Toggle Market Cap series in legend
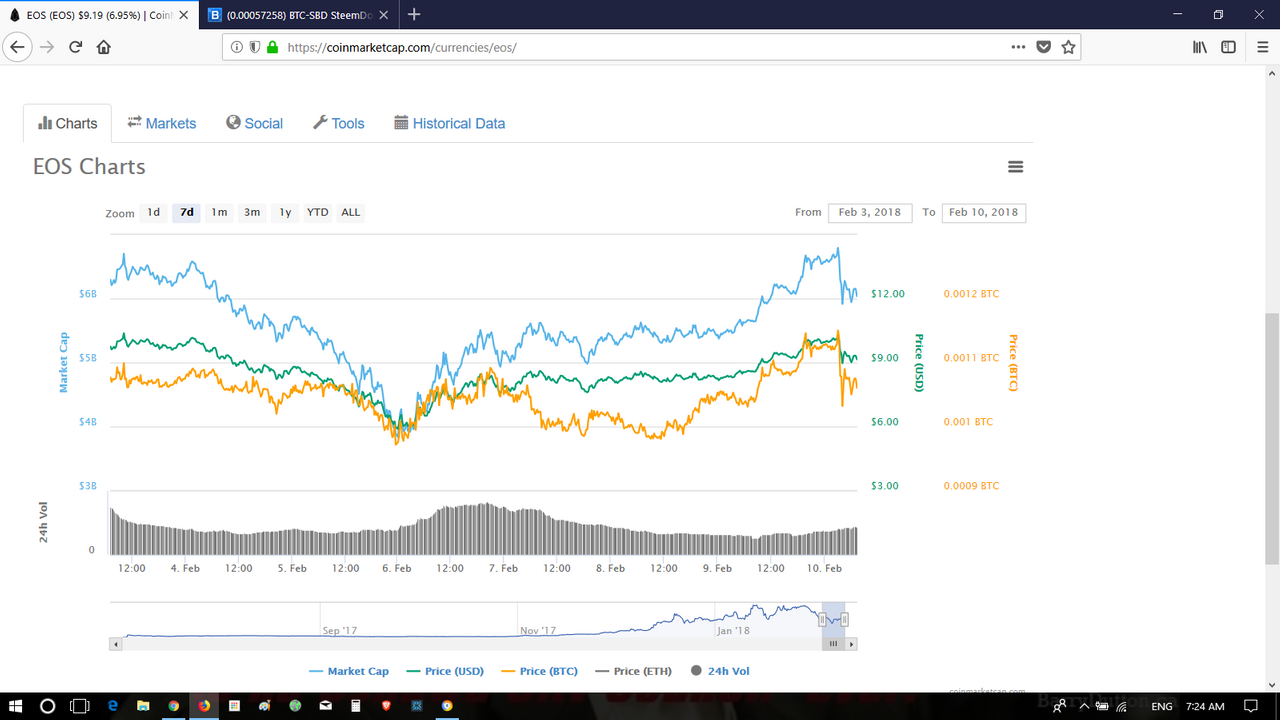Screen dimensions: 1280x720 tap(349, 671)
